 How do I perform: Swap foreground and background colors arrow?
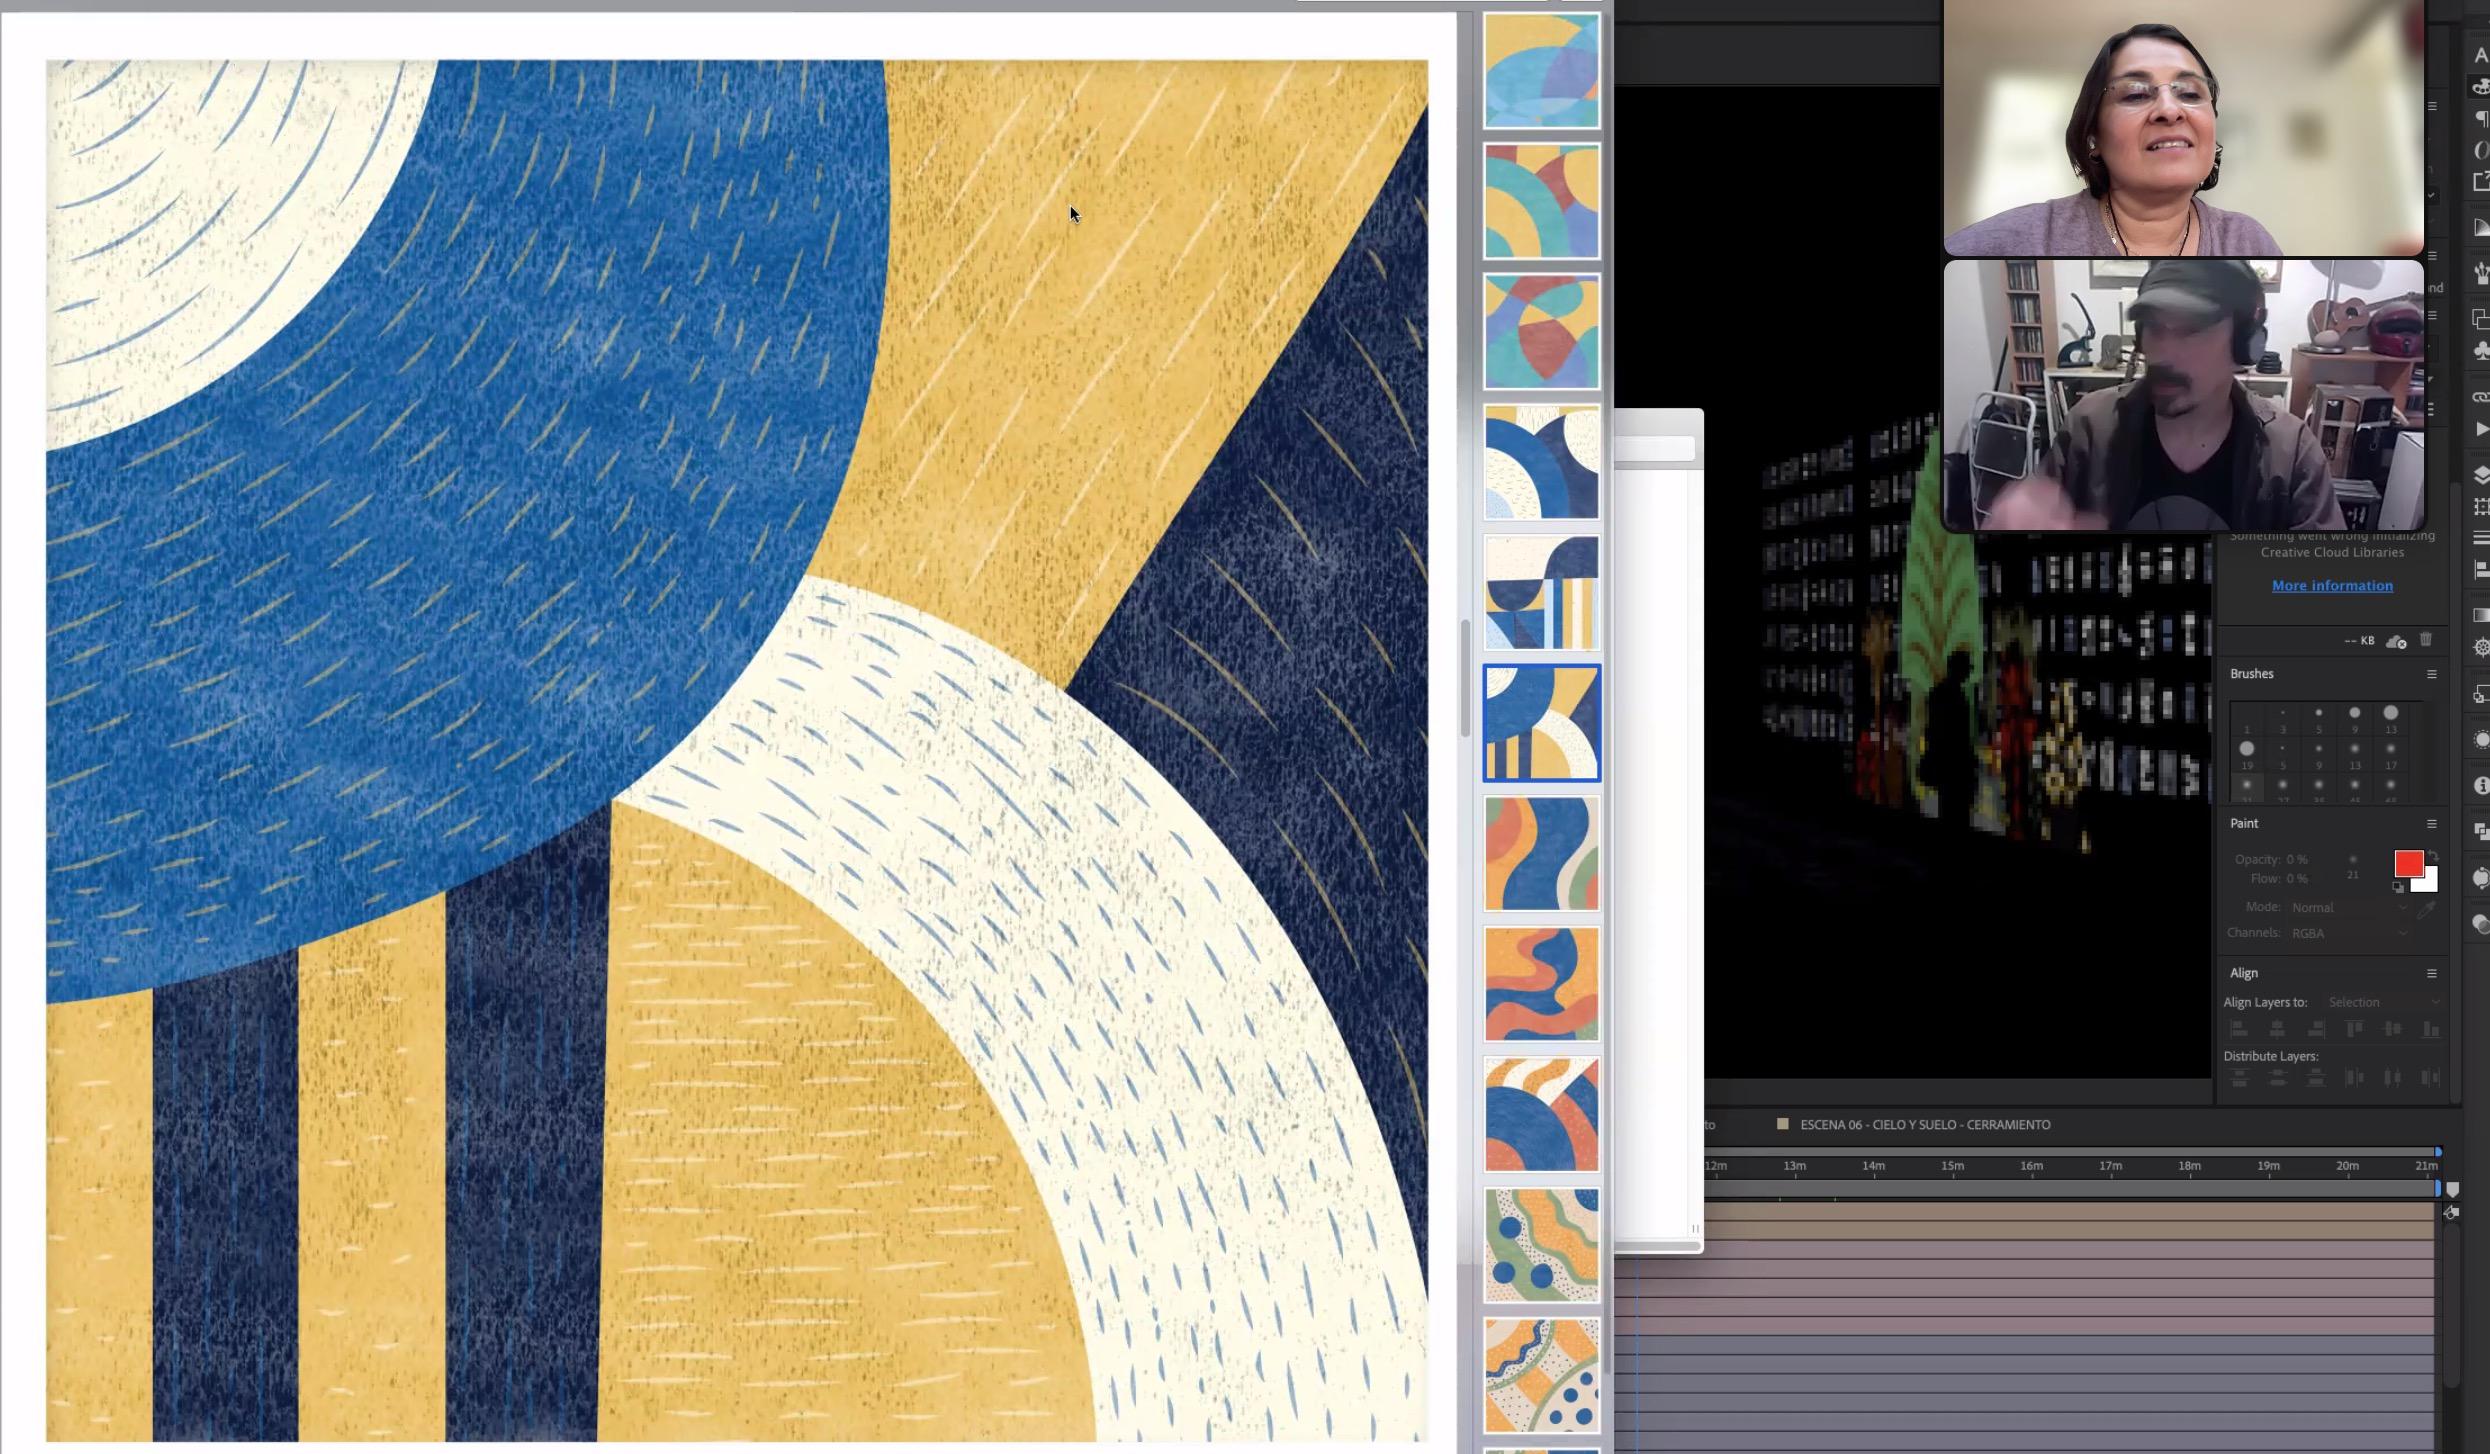(2433, 856)
